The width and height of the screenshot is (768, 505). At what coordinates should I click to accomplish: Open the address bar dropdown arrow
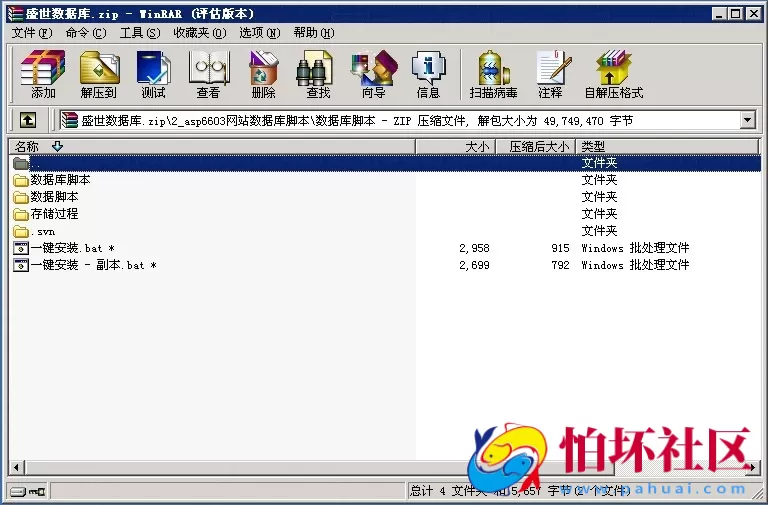(747, 120)
